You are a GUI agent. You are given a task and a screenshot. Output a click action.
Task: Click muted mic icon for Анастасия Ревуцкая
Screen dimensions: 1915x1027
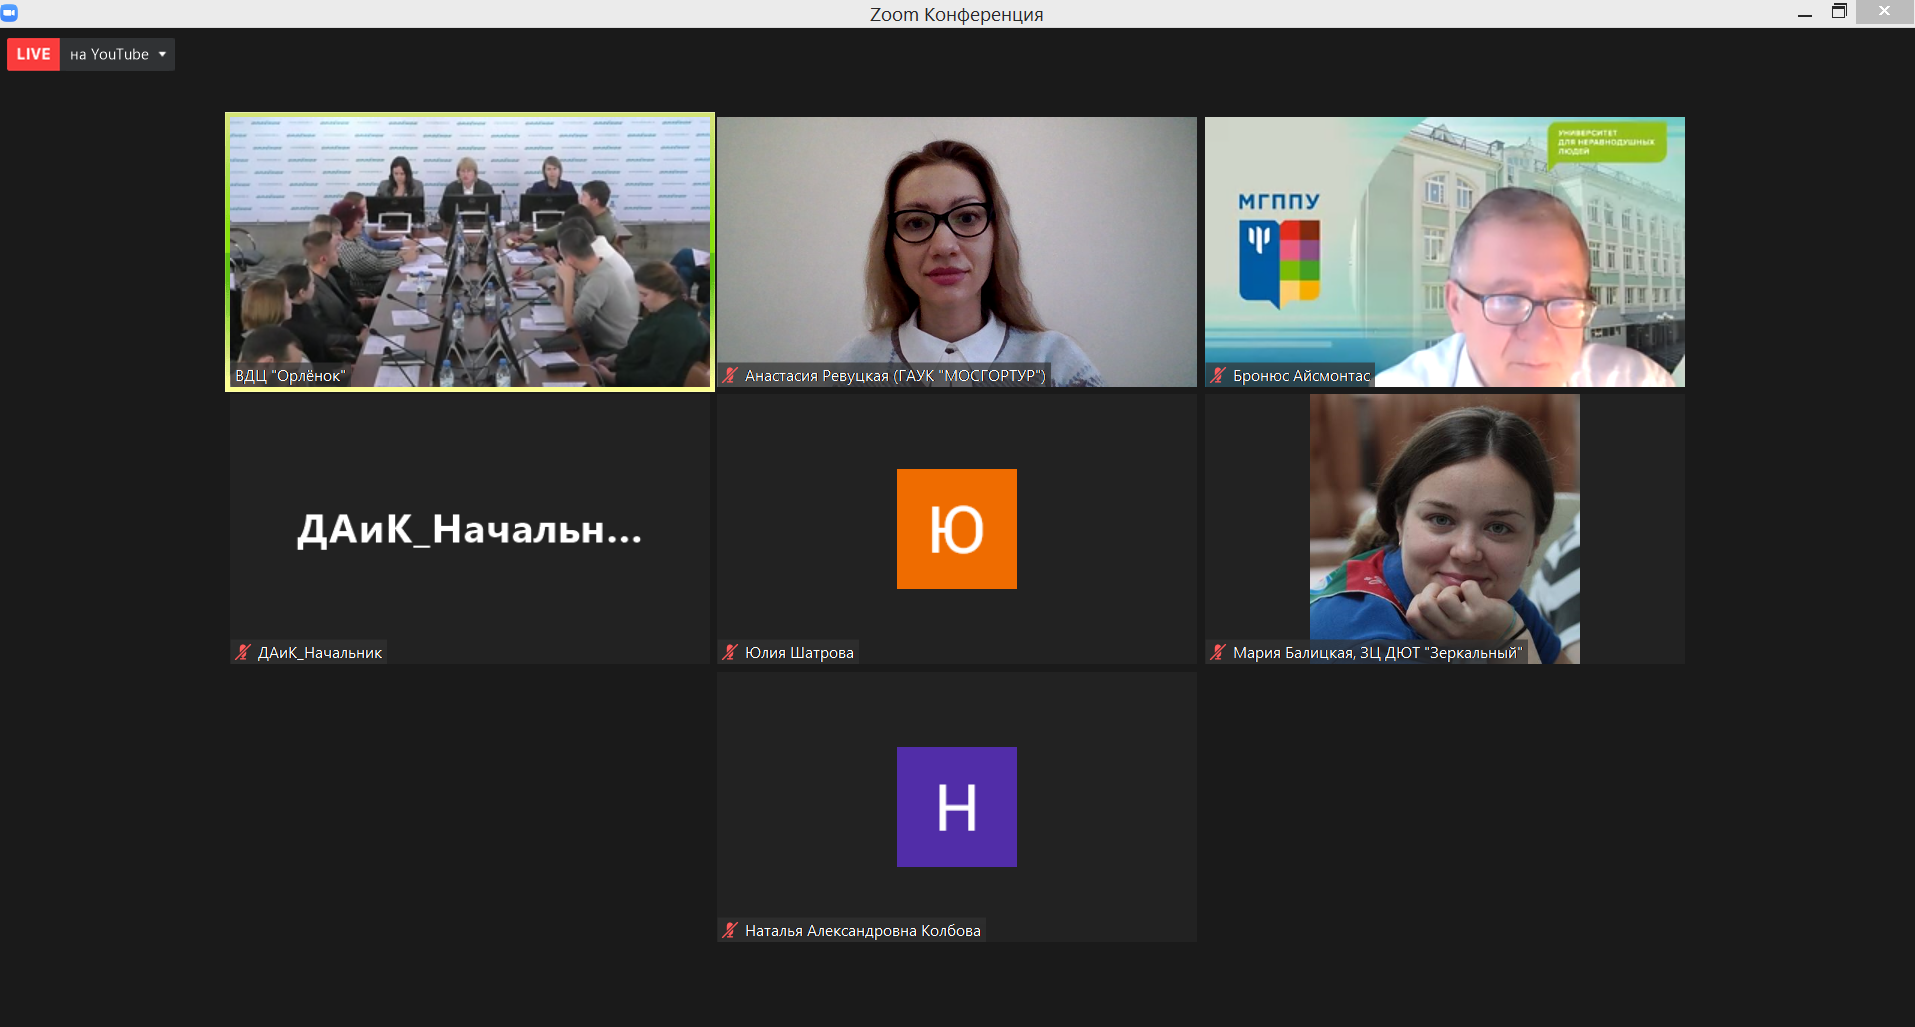730,376
